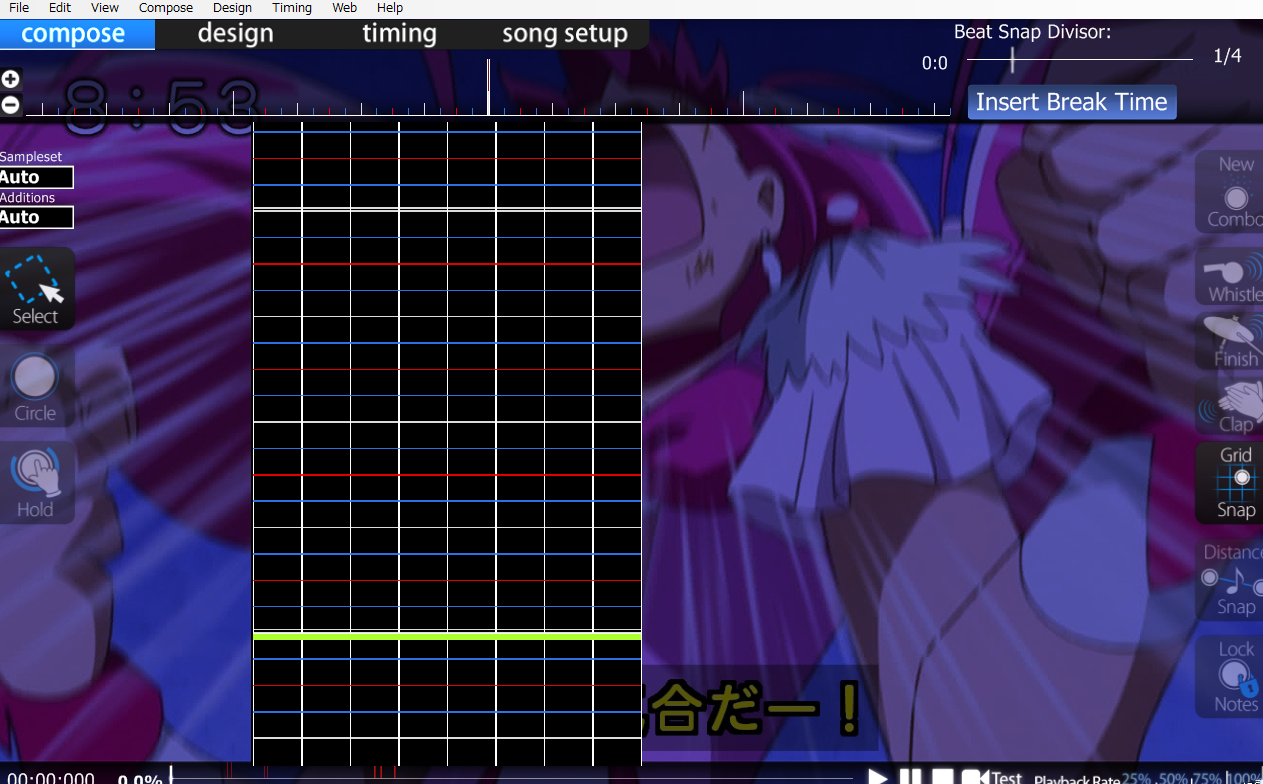Choose the Hold note tool
The image size is (1263, 784).
tap(36, 483)
